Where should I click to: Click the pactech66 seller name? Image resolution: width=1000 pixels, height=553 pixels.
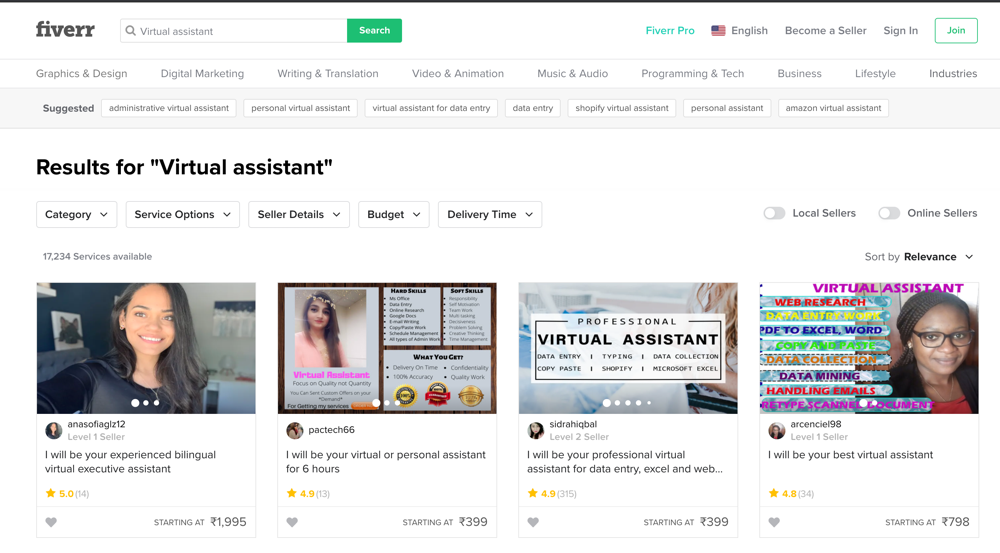point(332,430)
